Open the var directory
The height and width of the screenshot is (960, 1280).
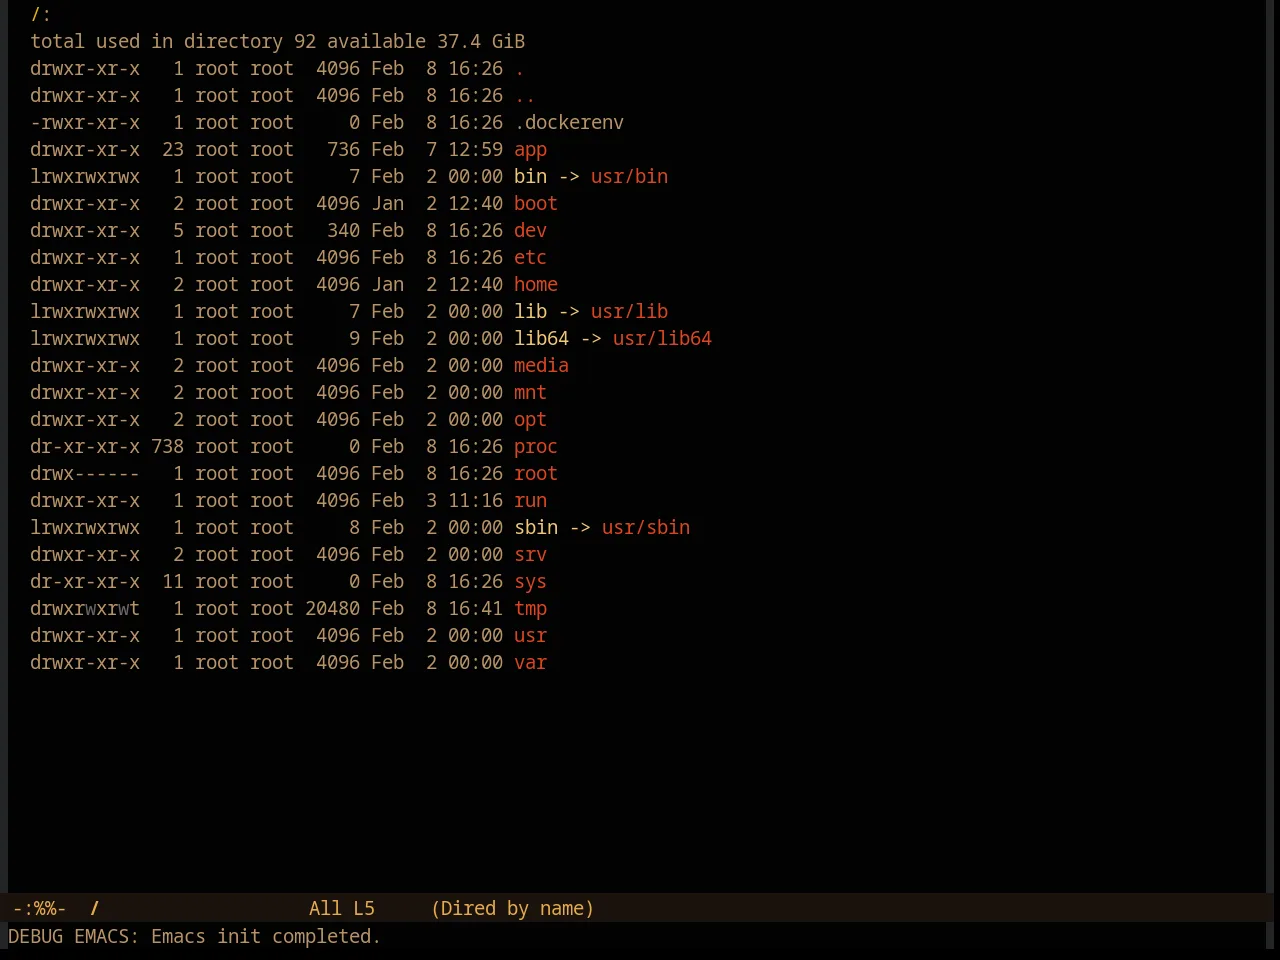(530, 662)
